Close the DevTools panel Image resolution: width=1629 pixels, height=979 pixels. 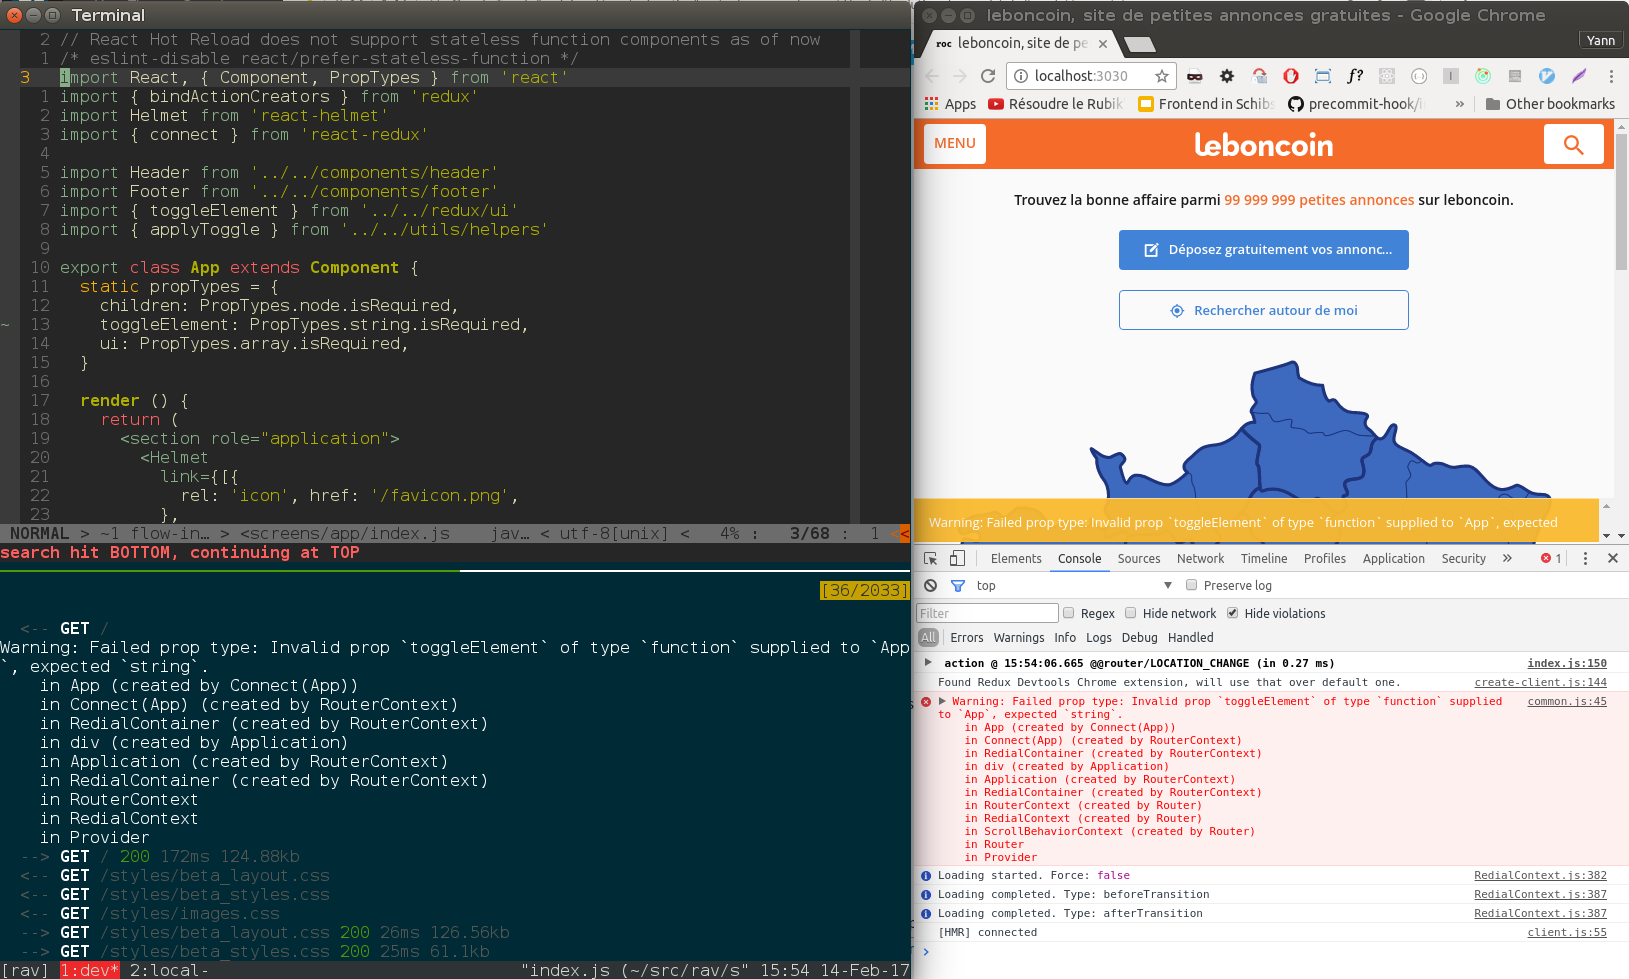pyautogui.click(x=1613, y=558)
